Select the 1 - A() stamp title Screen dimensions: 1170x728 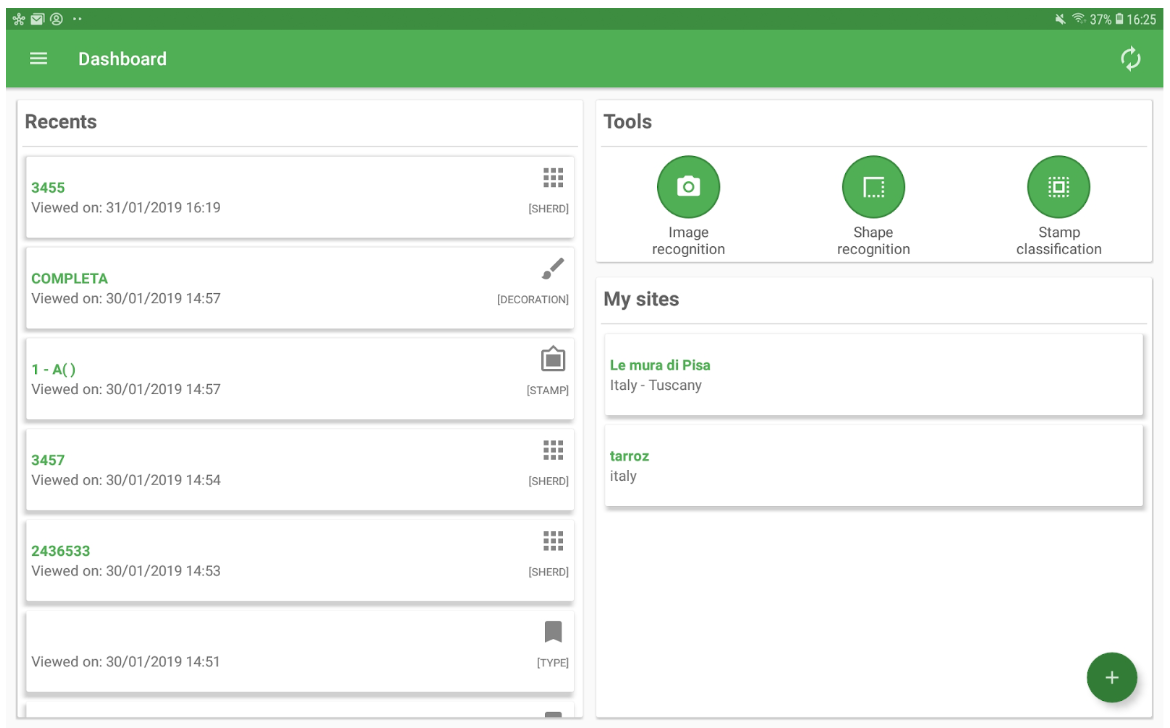click(x=53, y=370)
